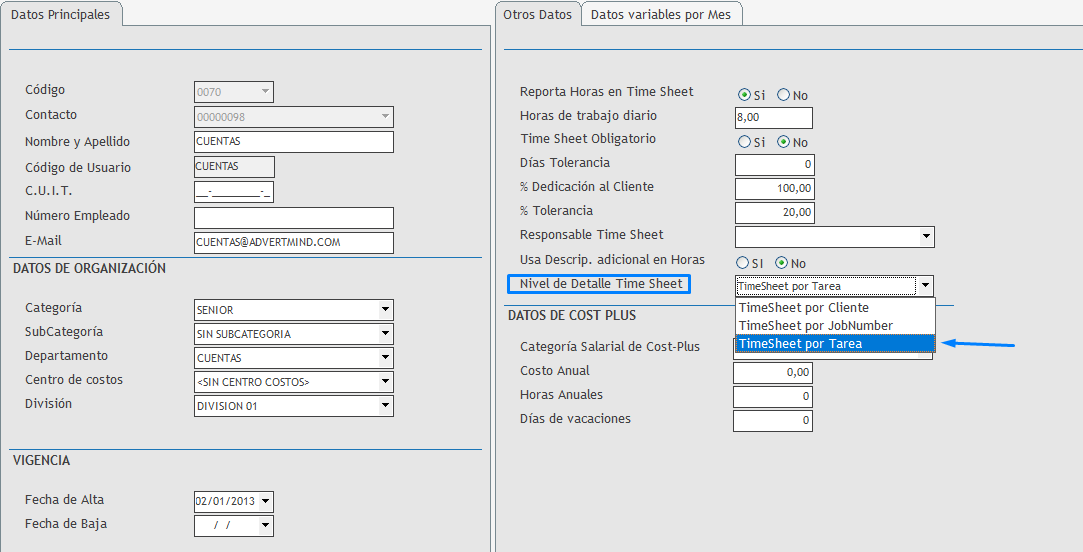Expand the Centro de costos dropdown
The height and width of the screenshot is (552, 1083).
coord(386,382)
